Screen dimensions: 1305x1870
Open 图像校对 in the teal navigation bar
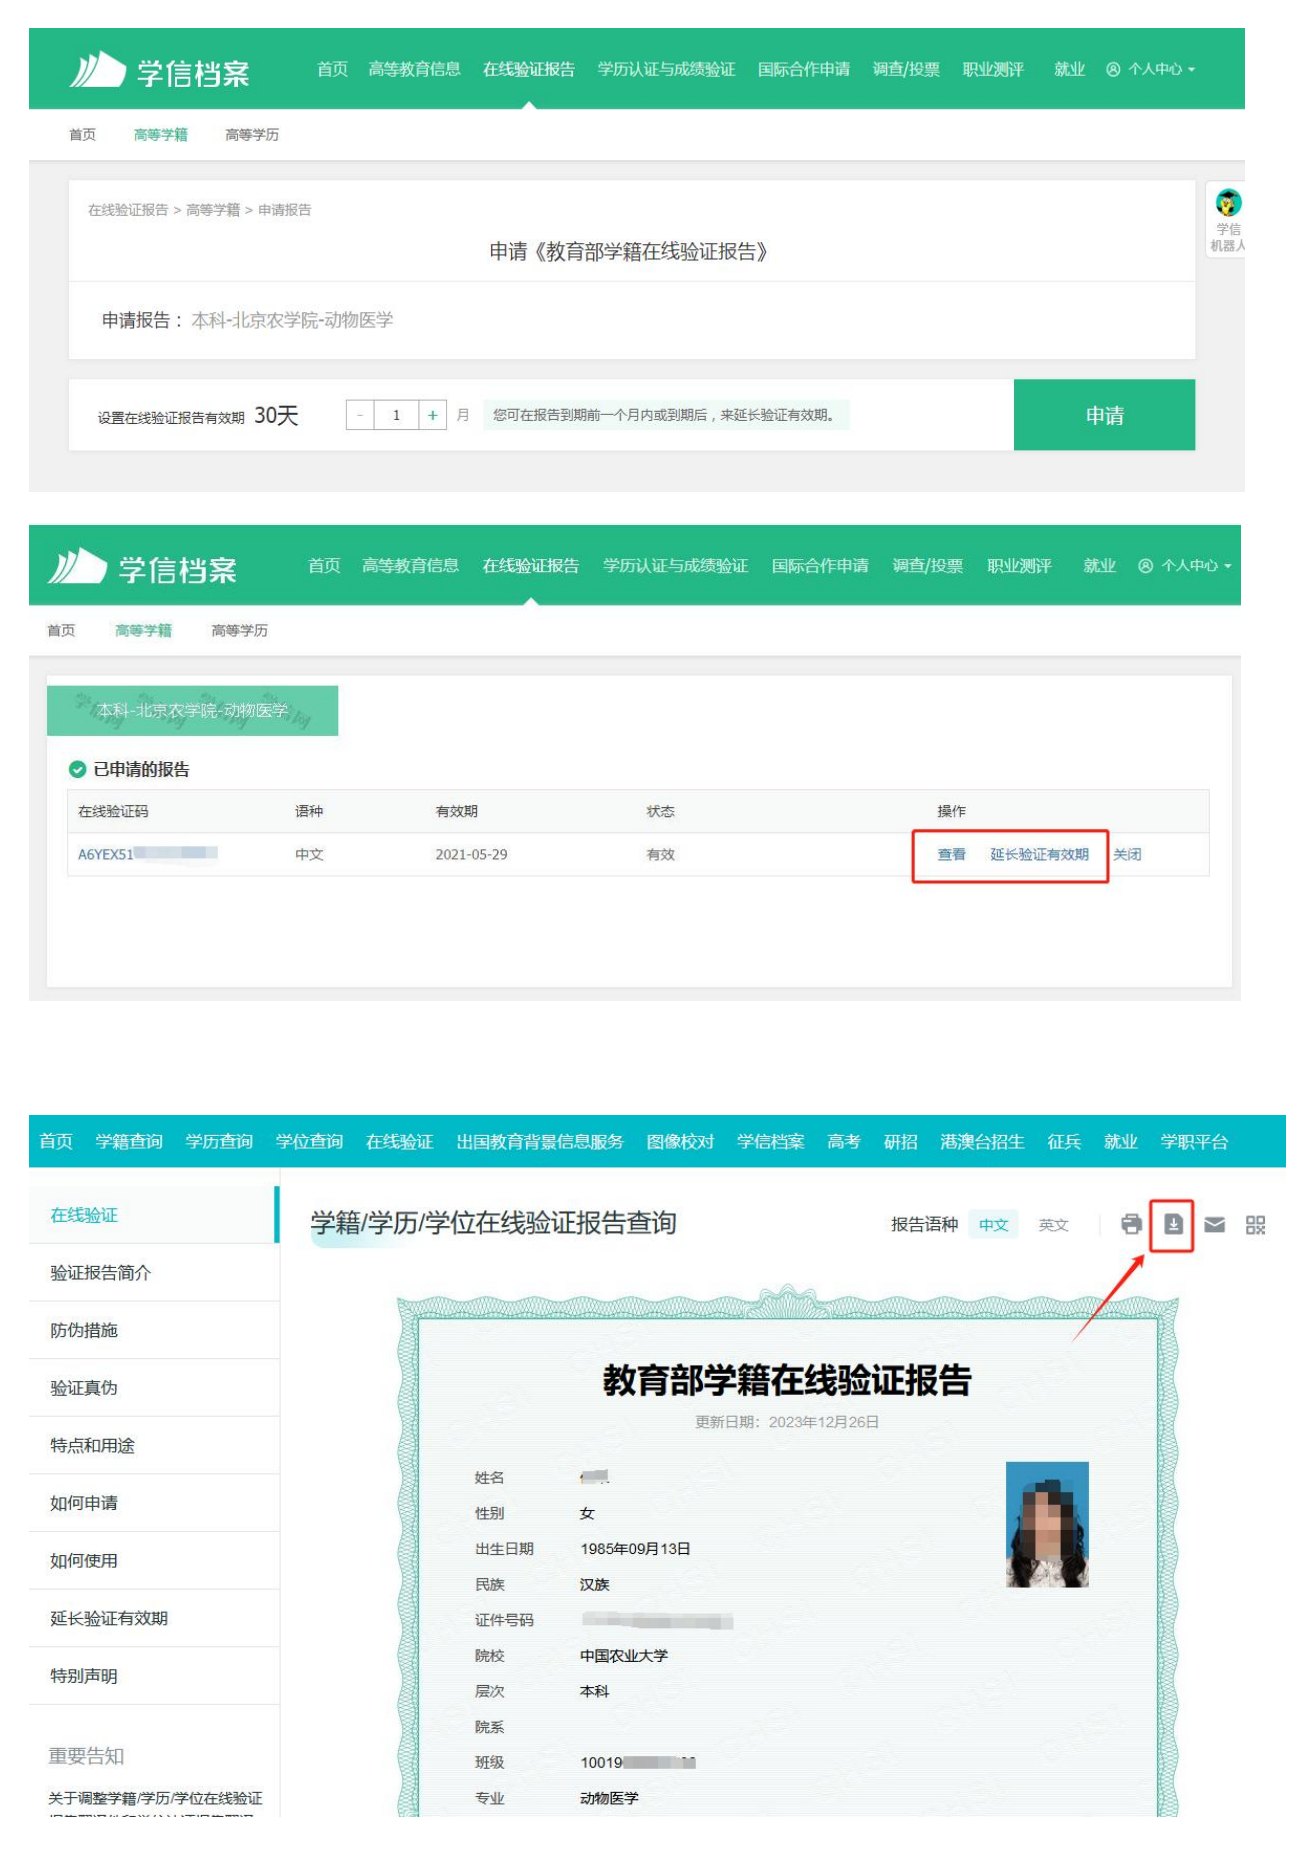pyautogui.click(x=680, y=1141)
